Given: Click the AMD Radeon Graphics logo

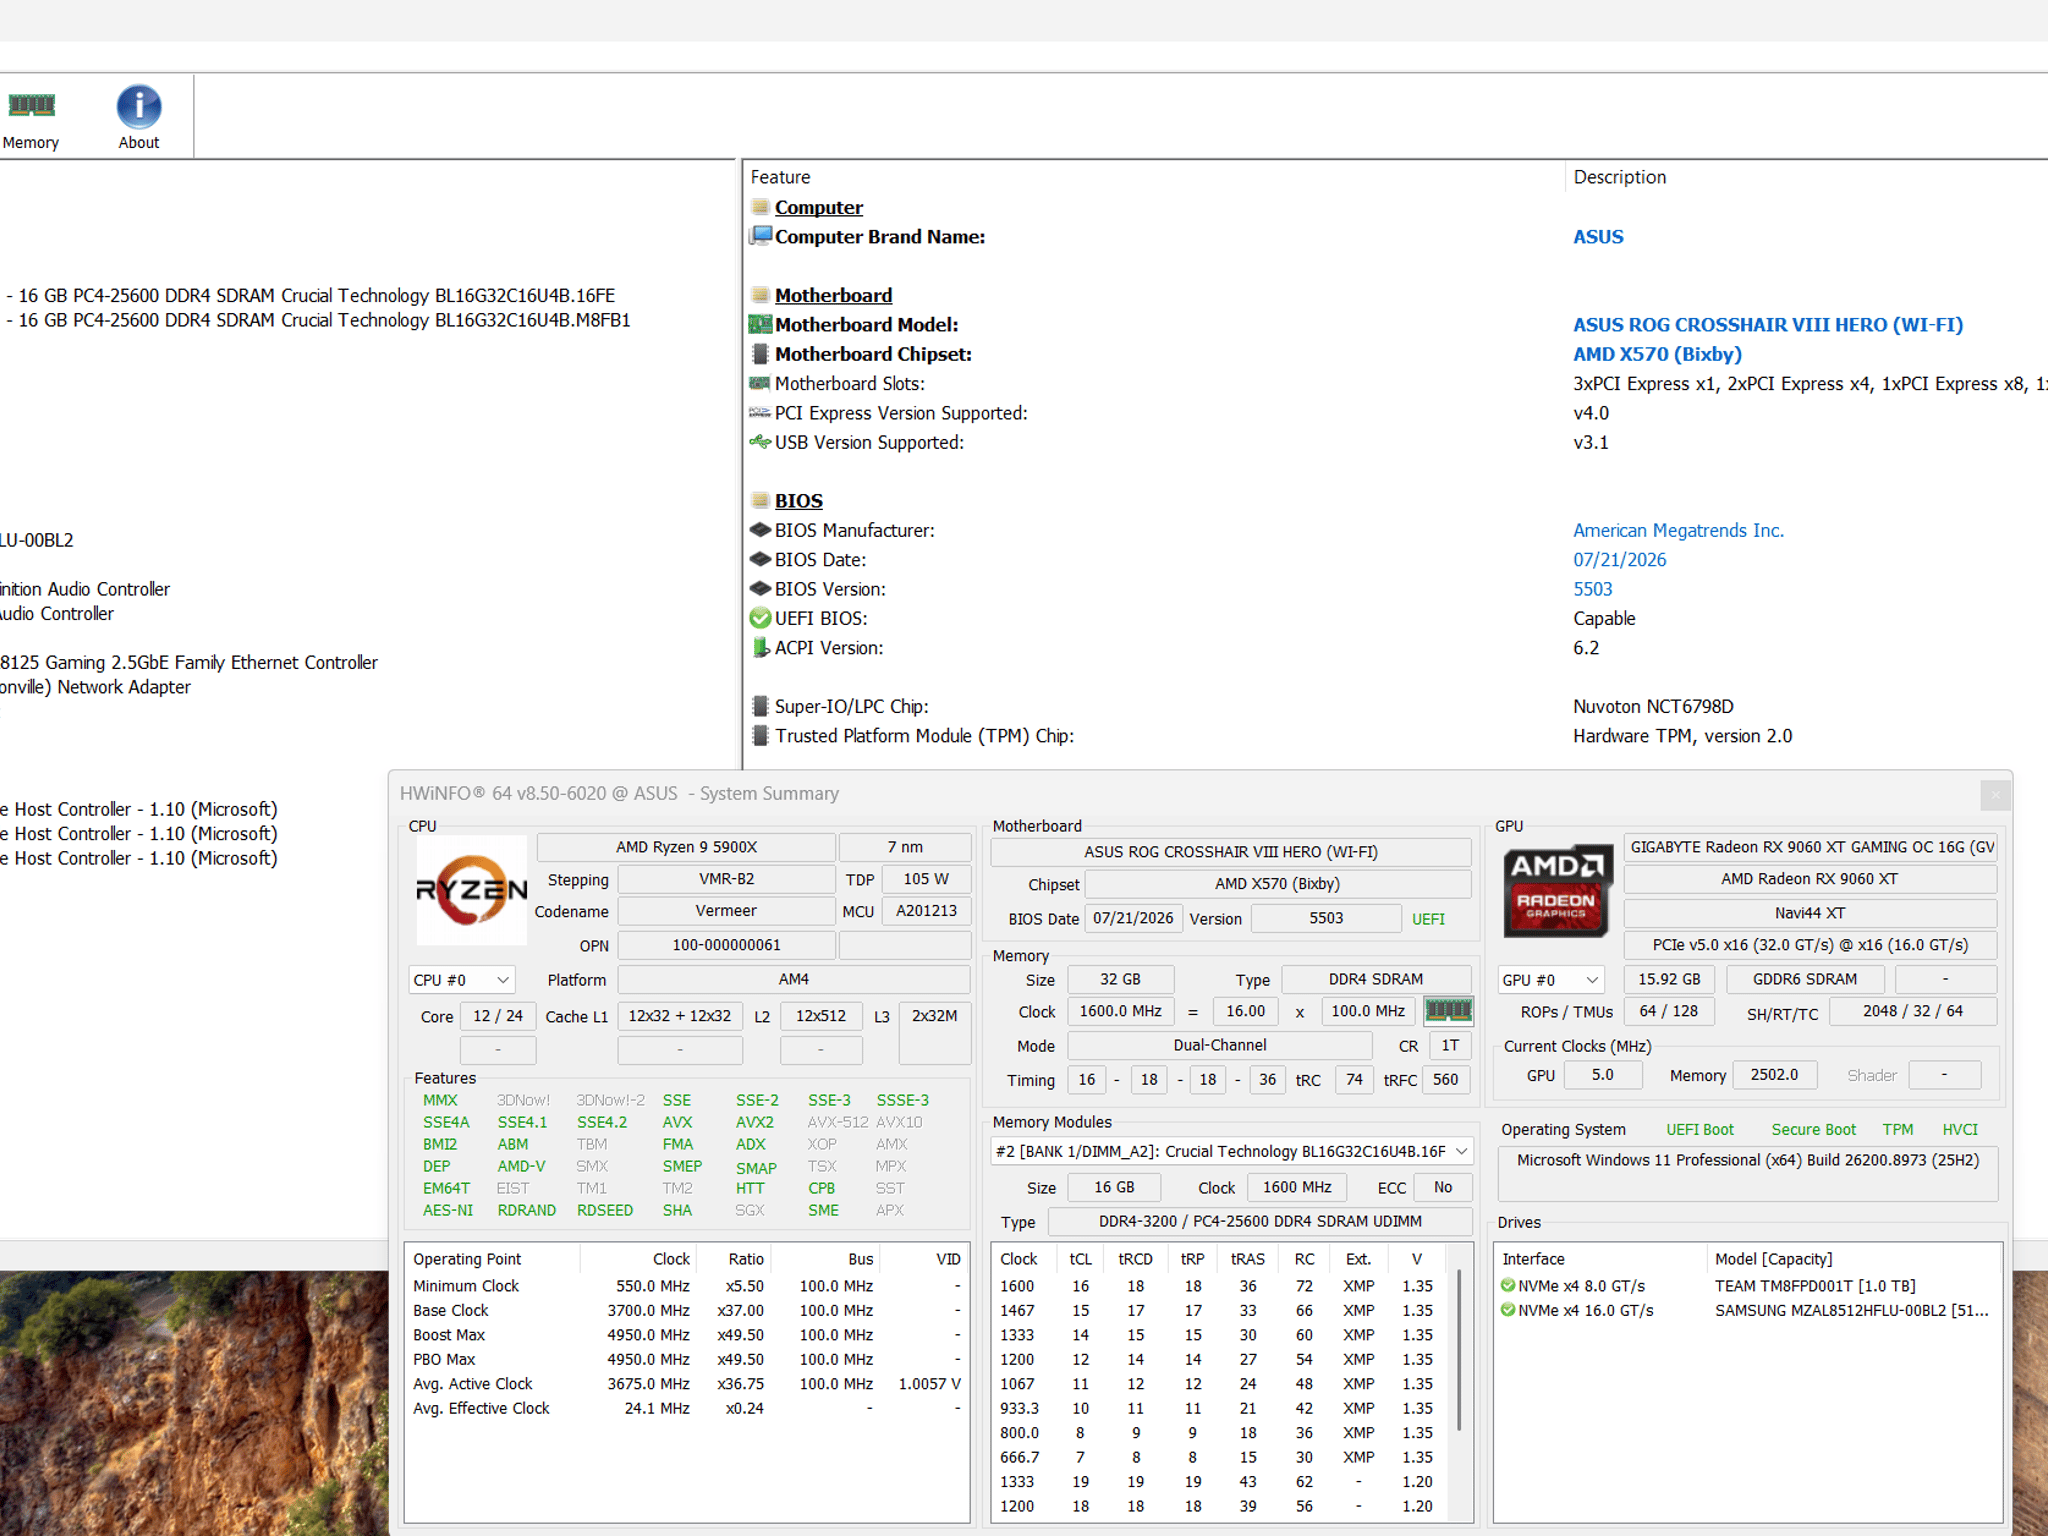Looking at the screenshot, I should pyautogui.click(x=1557, y=890).
